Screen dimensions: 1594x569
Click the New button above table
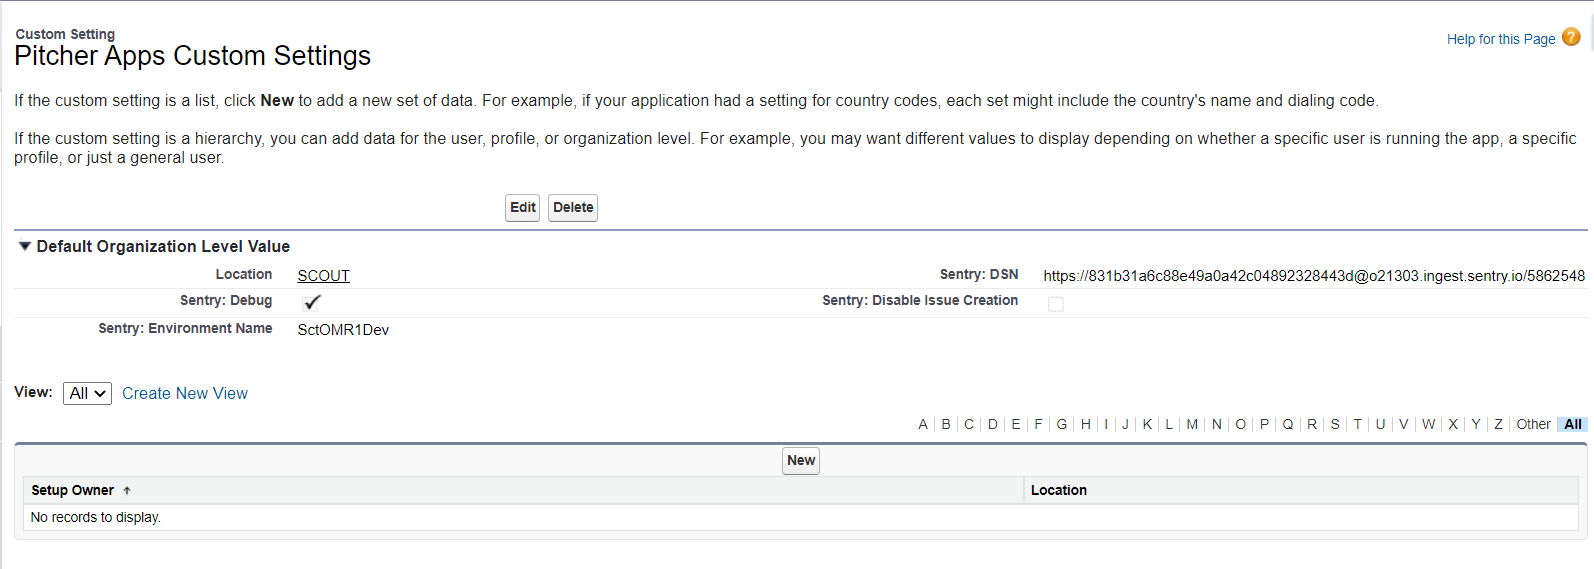pyautogui.click(x=800, y=461)
